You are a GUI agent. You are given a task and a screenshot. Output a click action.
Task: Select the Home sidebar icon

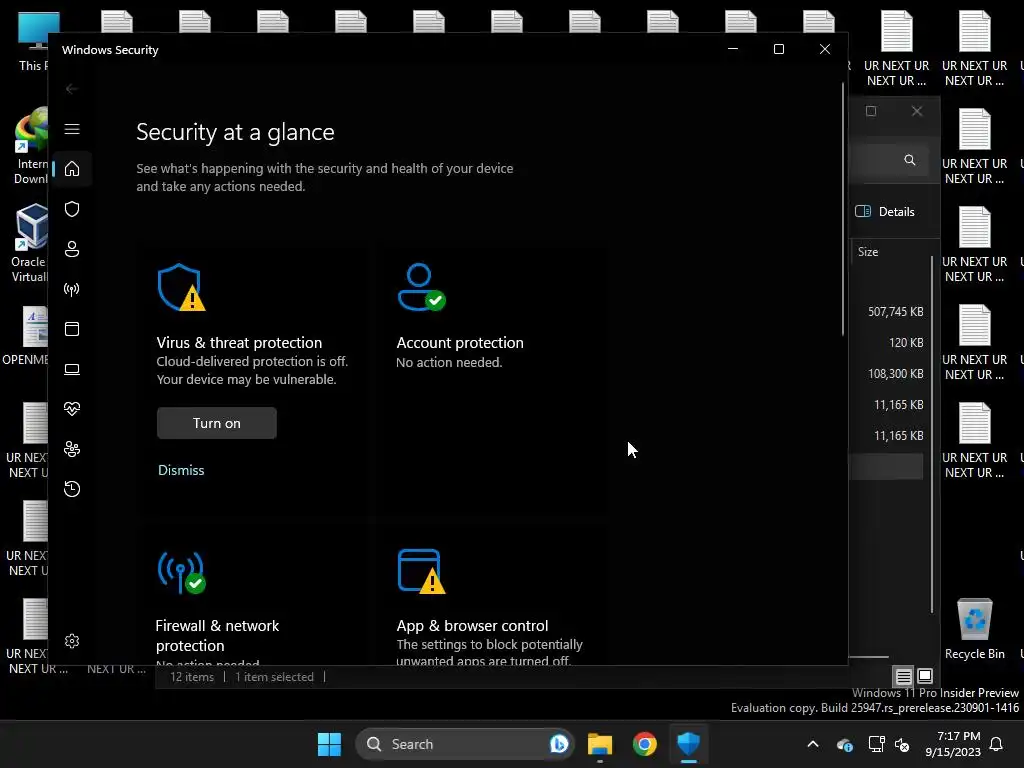72,169
